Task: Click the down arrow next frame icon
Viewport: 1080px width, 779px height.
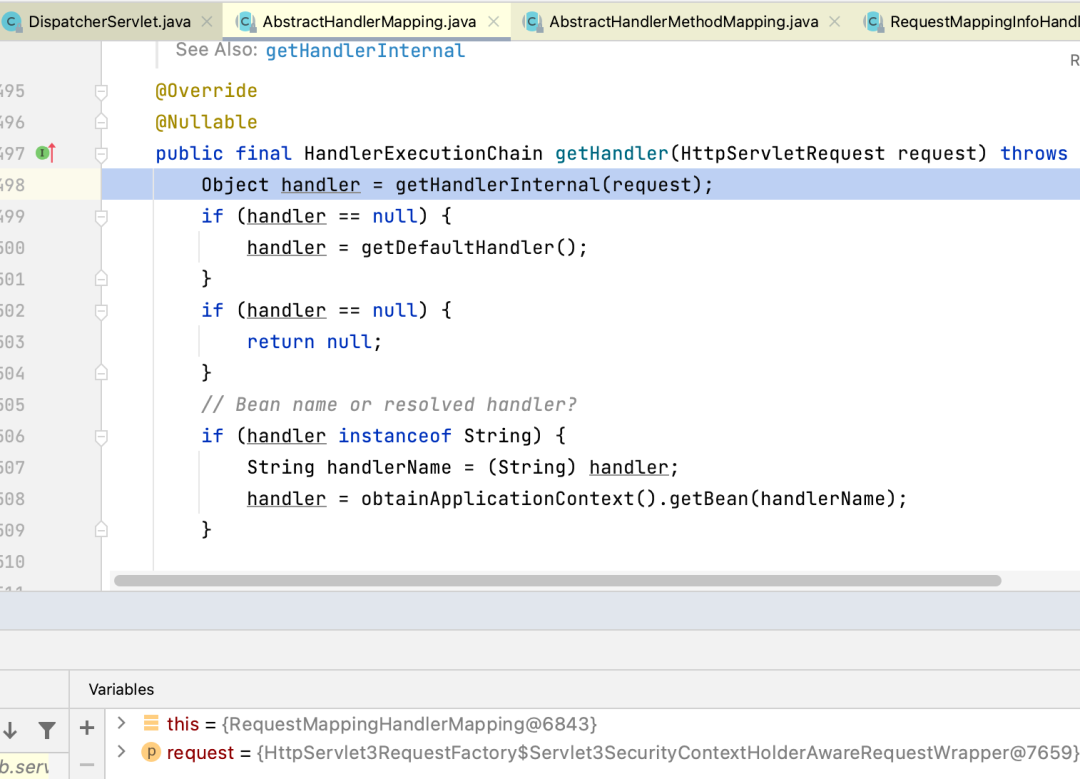Action: tap(10, 730)
